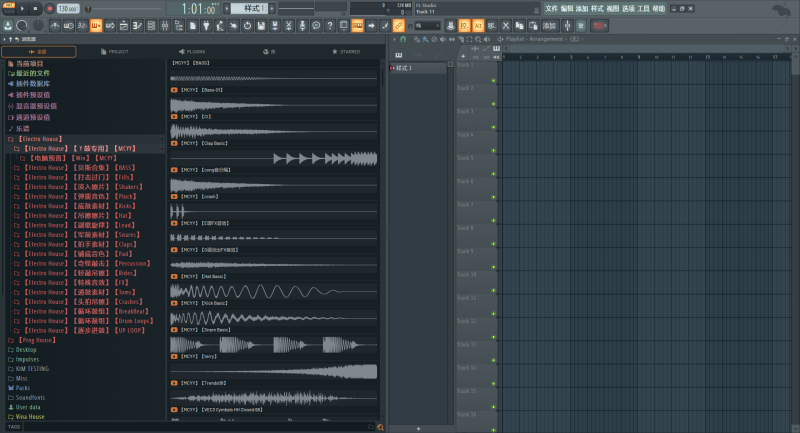Click the 130.000 tempo field
The width and height of the screenshot is (800, 433).
click(x=67, y=8)
